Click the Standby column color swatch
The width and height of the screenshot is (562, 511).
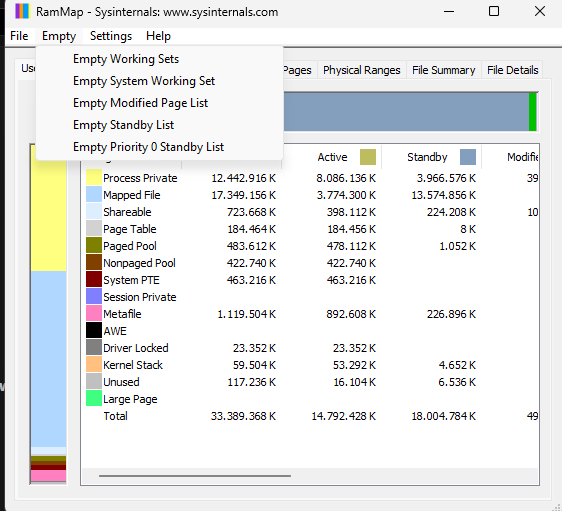(468, 157)
